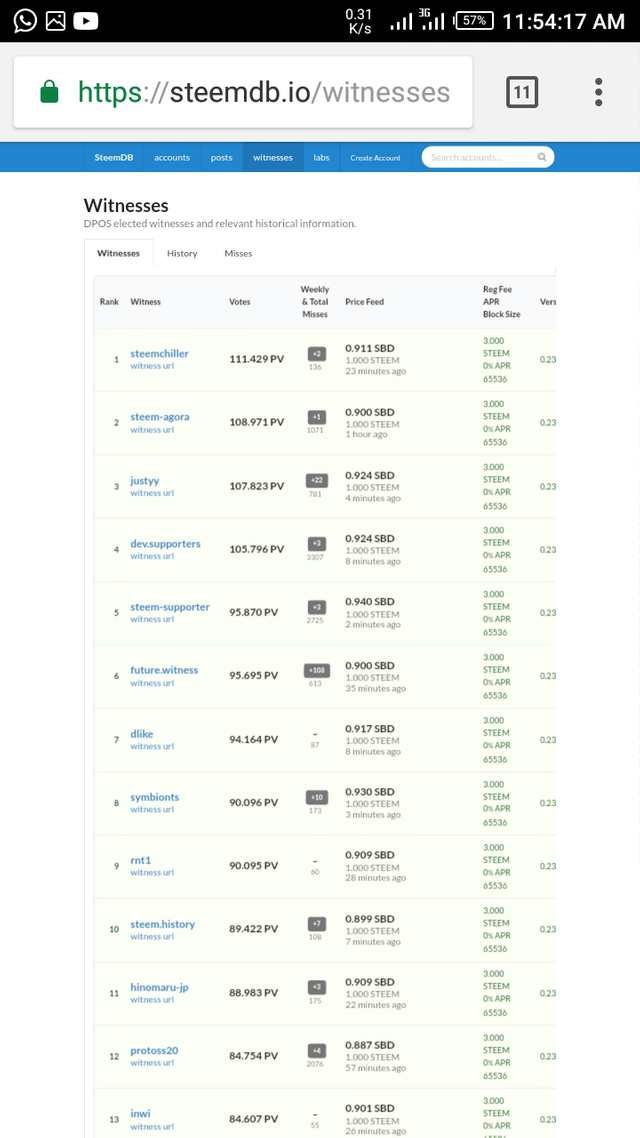Open the Chrome three-dot overflow menu

pyautogui.click(x=598, y=92)
